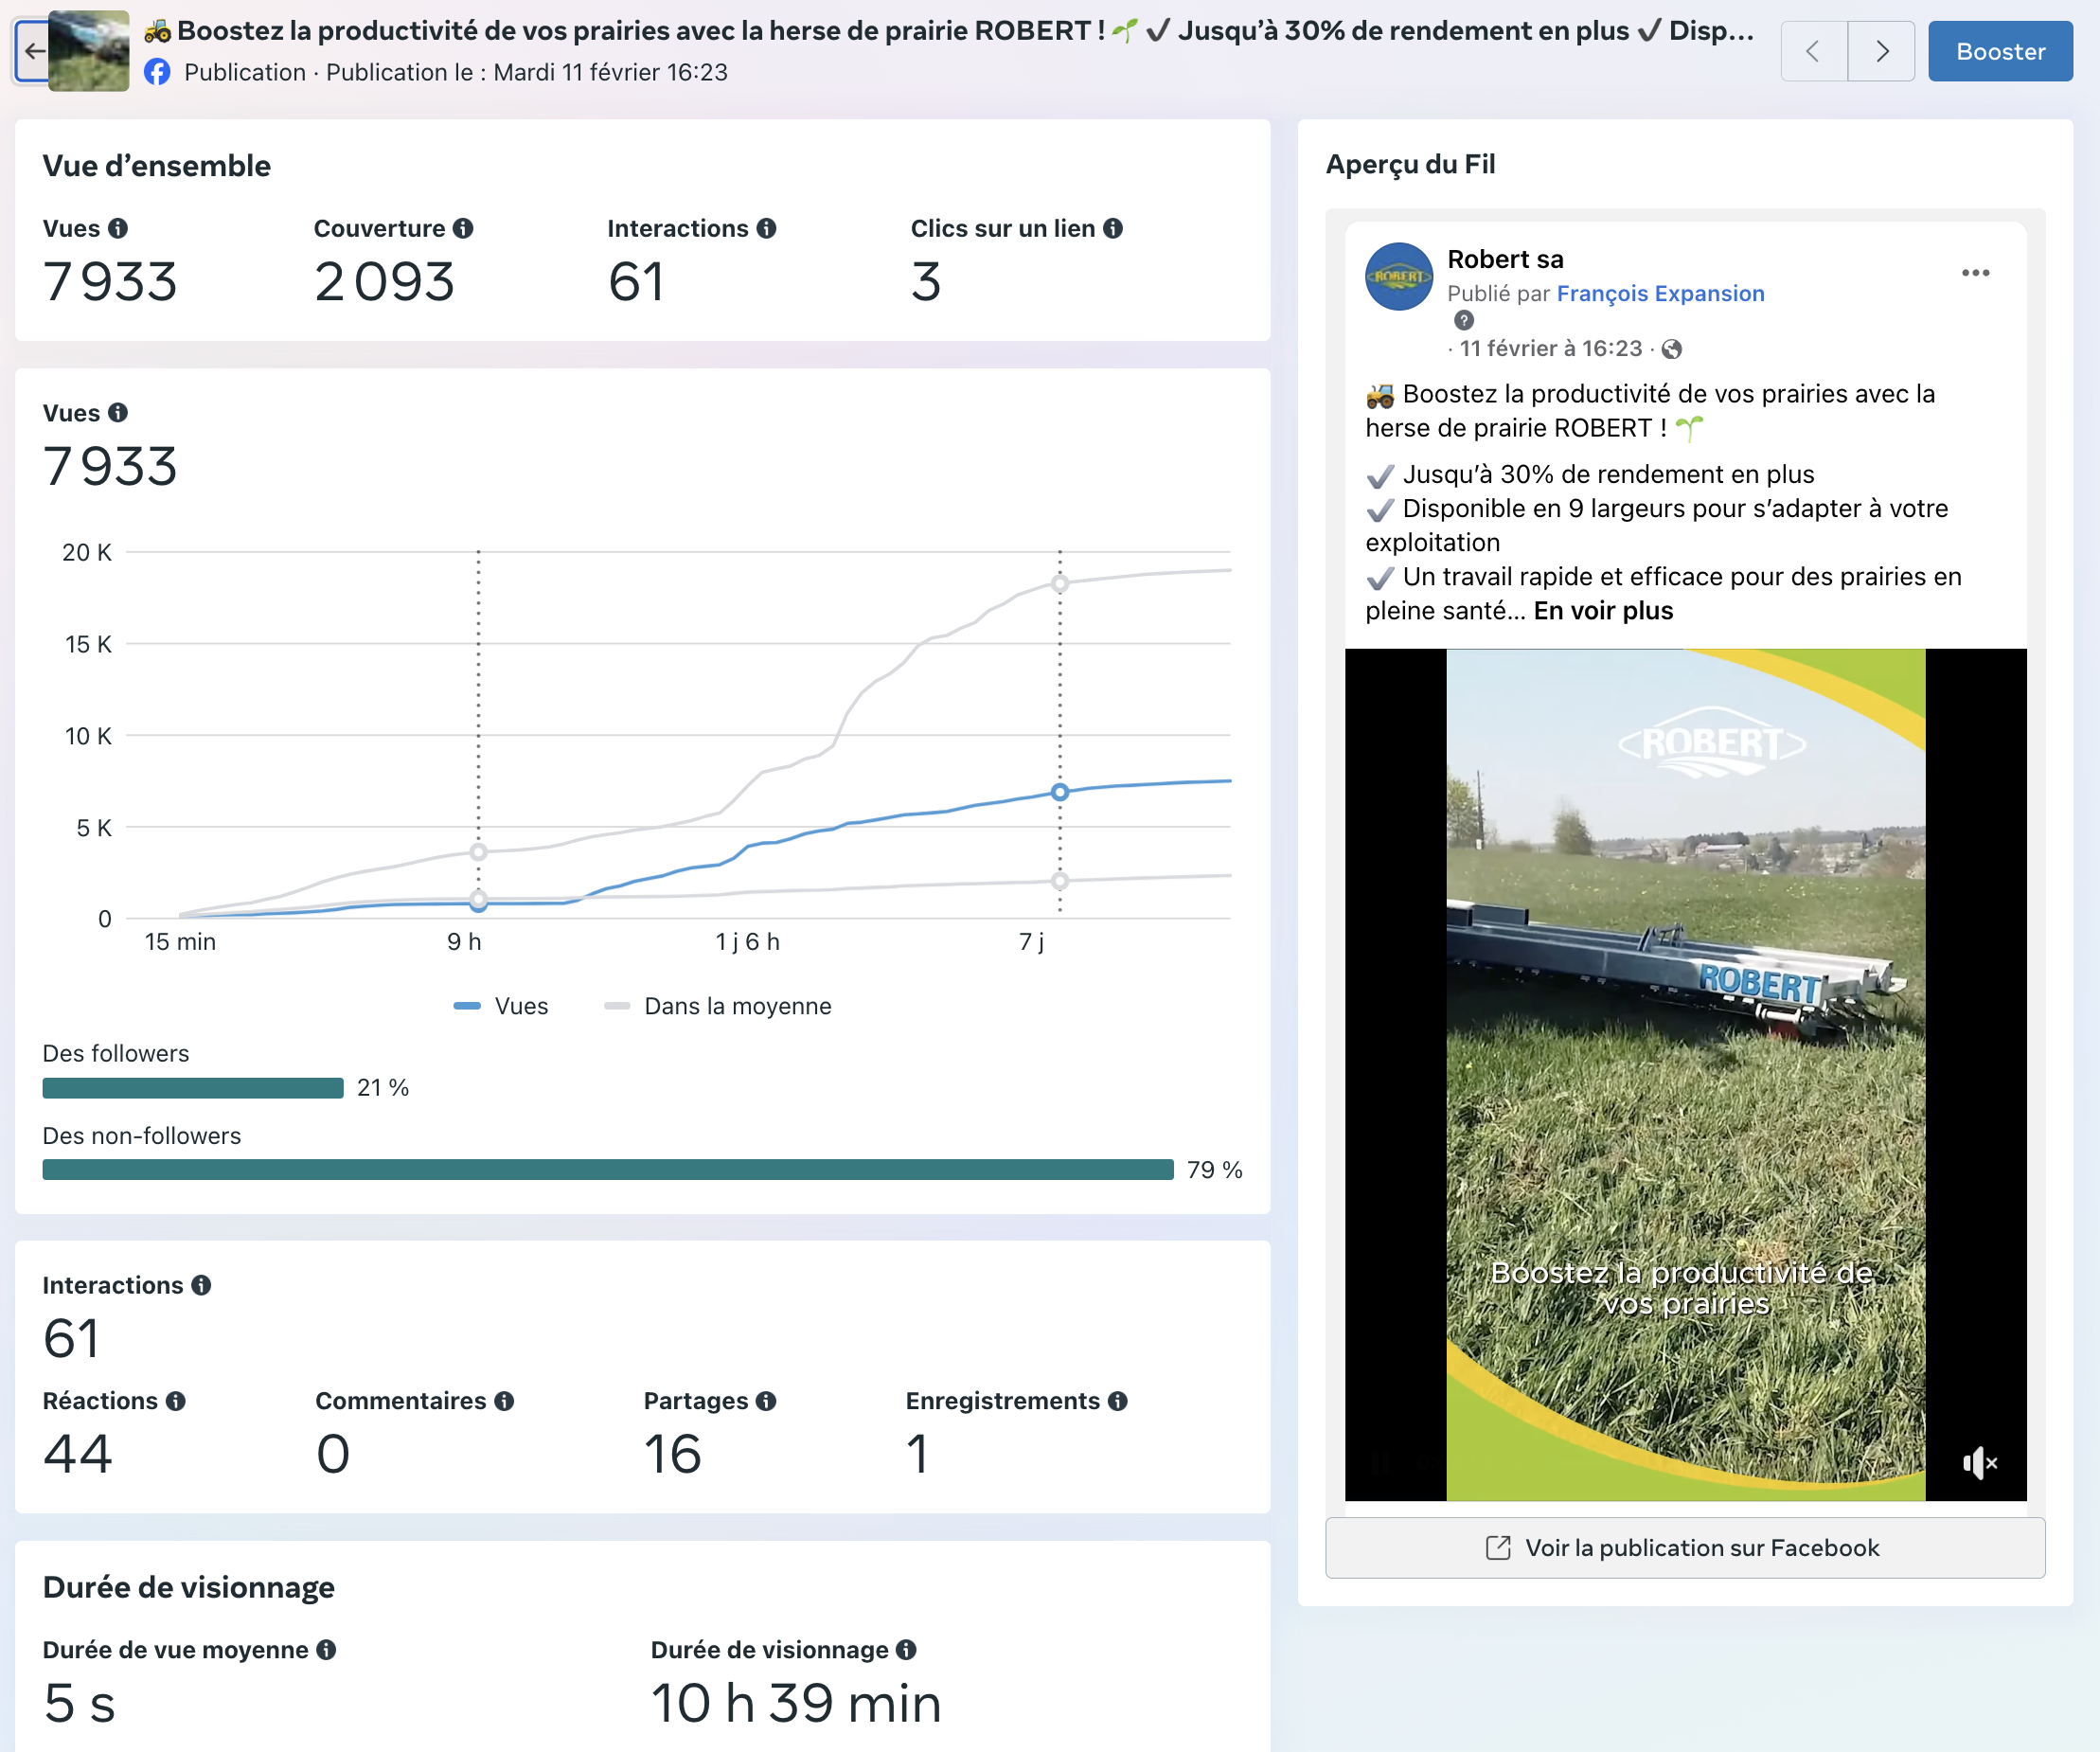Open info icon next to Enregistrements
This screenshot has height=1752, width=2100.
(1118, 1401)
